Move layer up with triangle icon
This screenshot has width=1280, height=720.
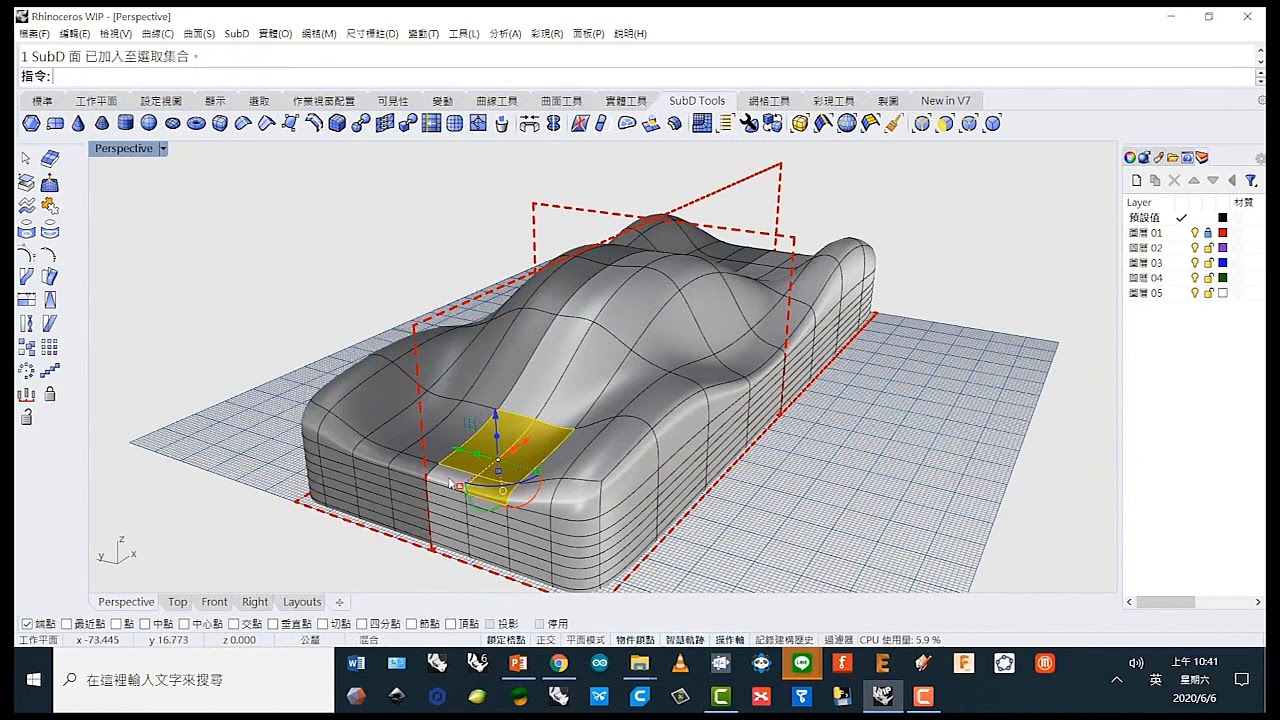(x=1193, y=180)
